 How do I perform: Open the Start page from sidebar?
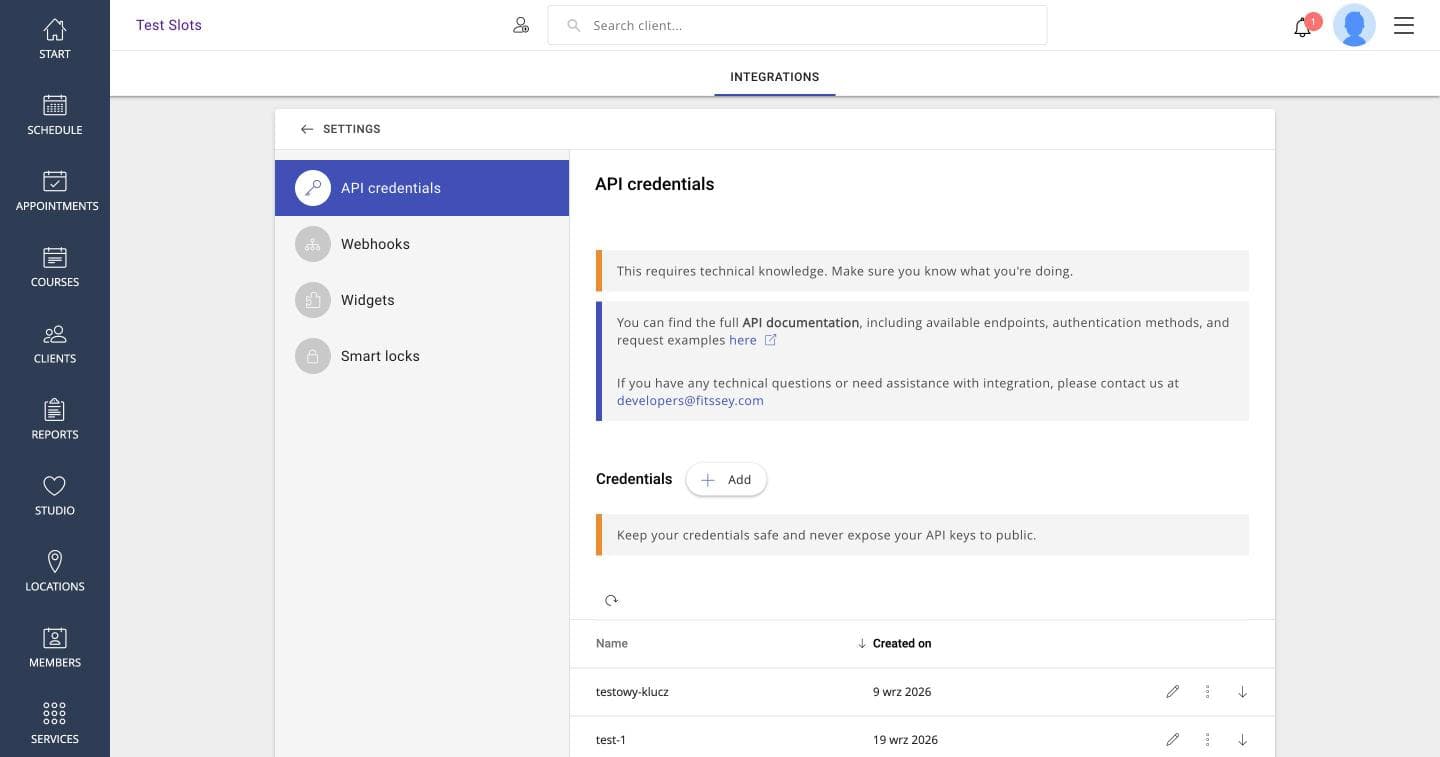tap(55, 39)
